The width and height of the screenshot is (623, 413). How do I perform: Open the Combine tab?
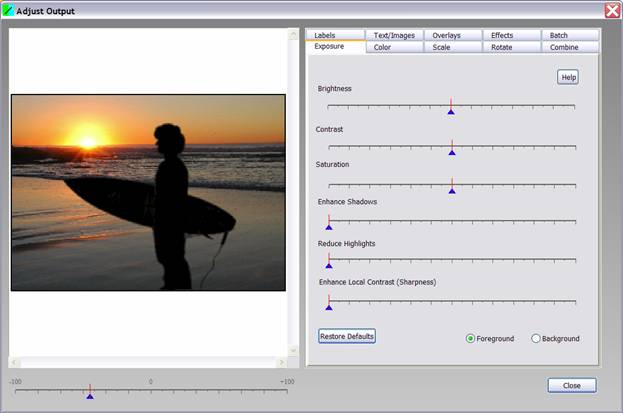(570, 47)
